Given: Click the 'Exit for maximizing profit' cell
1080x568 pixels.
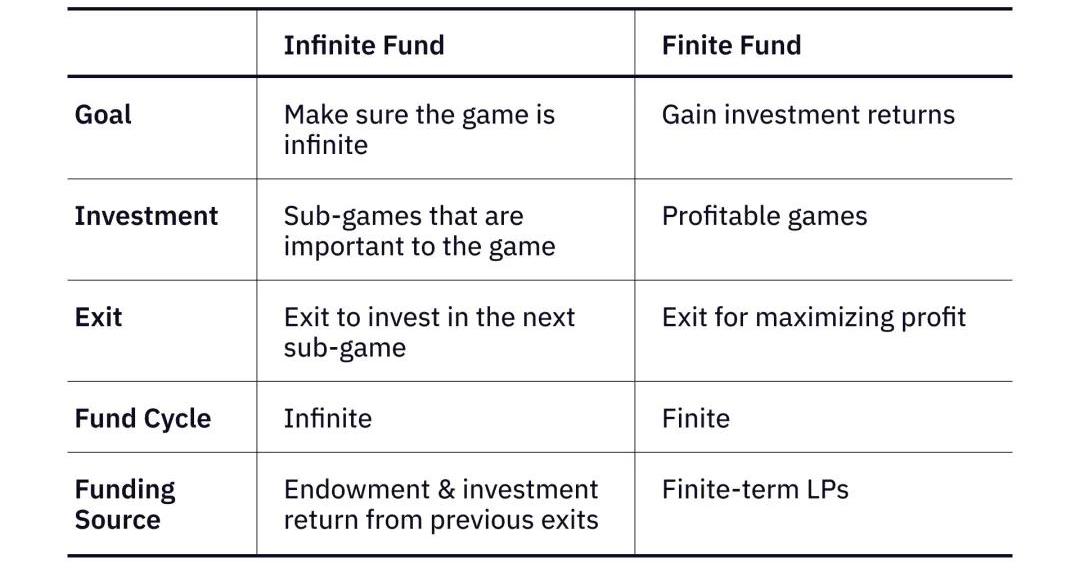Looking at the screenshot, I should 814,317.
